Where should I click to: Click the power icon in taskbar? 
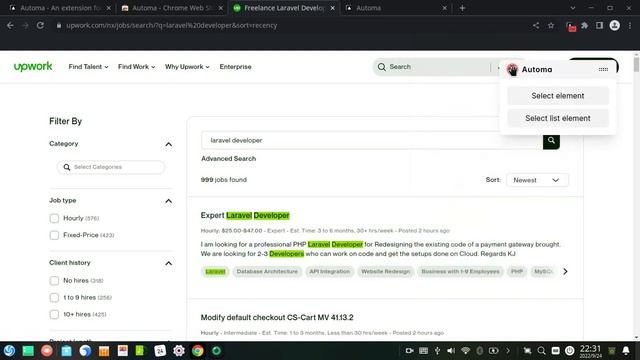tap(569, 351)
